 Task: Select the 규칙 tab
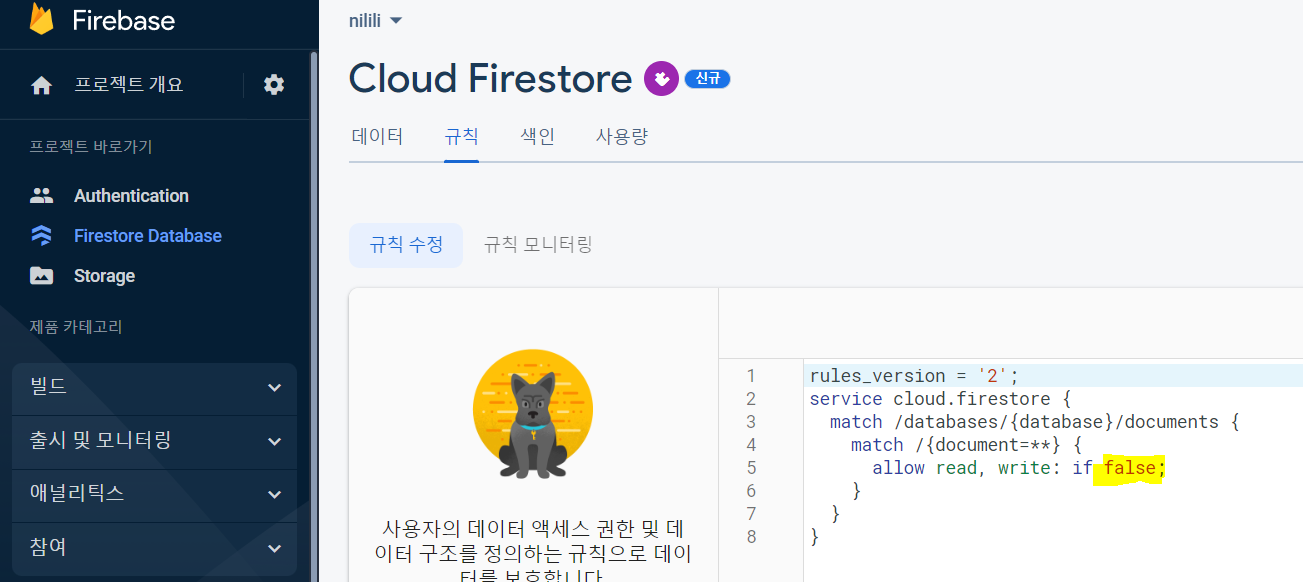(x=461, y=137)
